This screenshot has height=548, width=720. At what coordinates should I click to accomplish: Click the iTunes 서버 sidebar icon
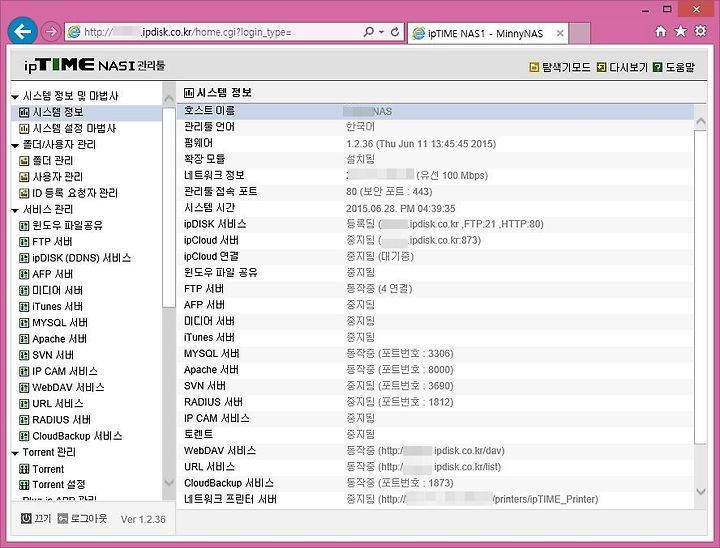click(x=24, y=306)
